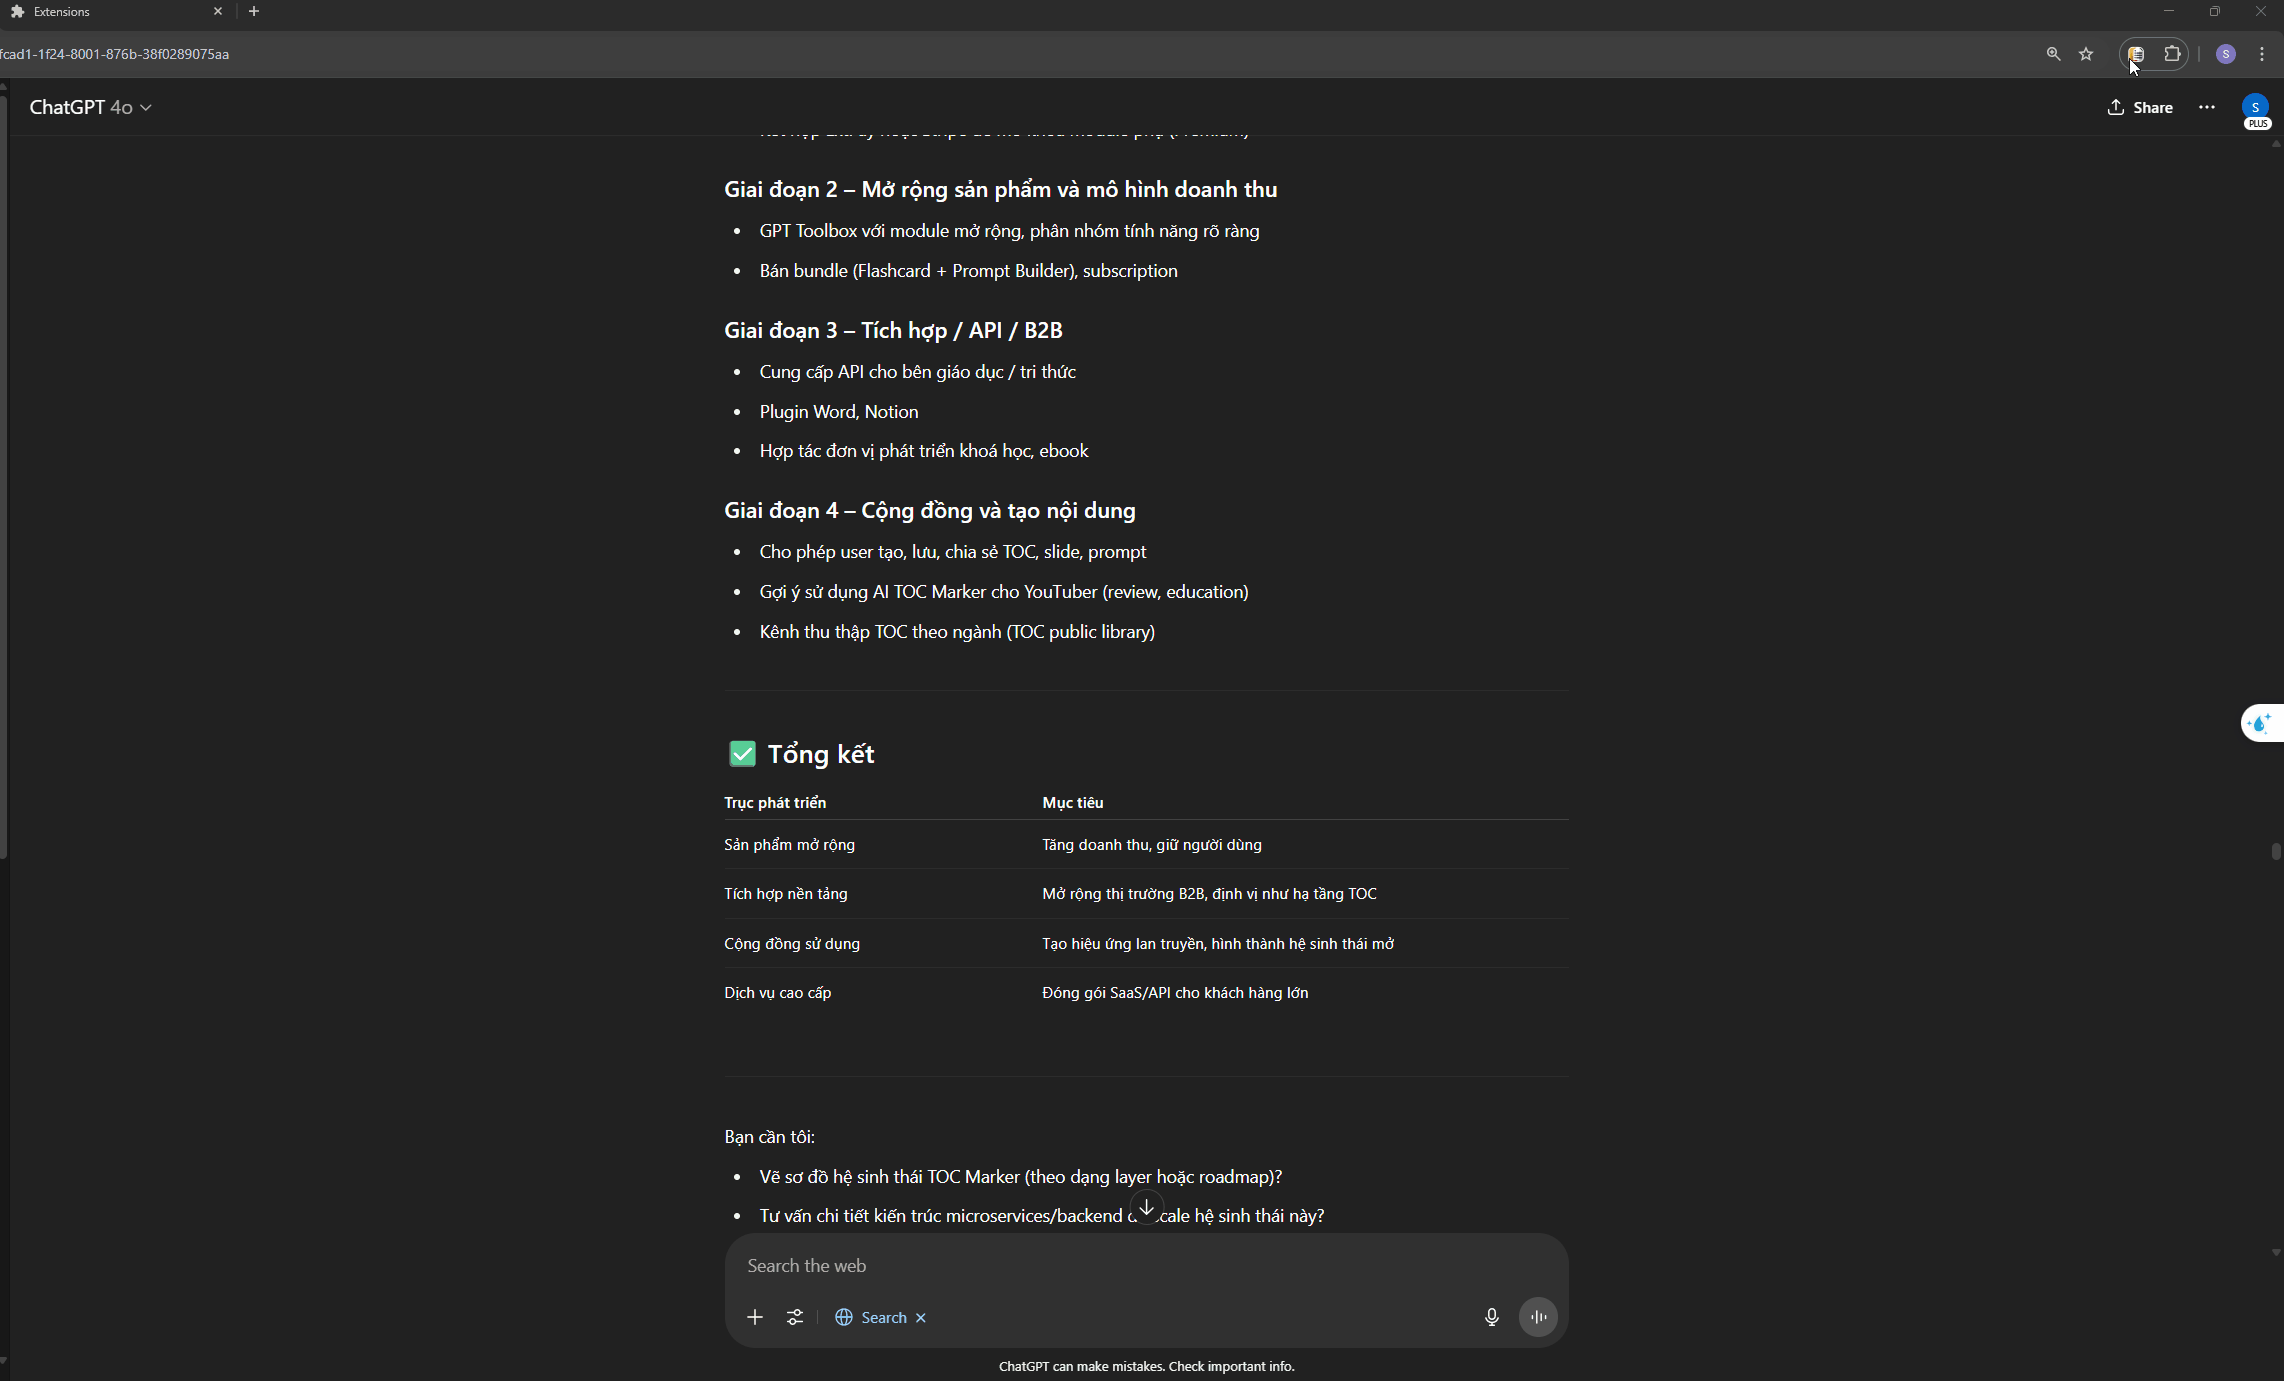Click the pinned notebook extension icon

coord(2136,54)
